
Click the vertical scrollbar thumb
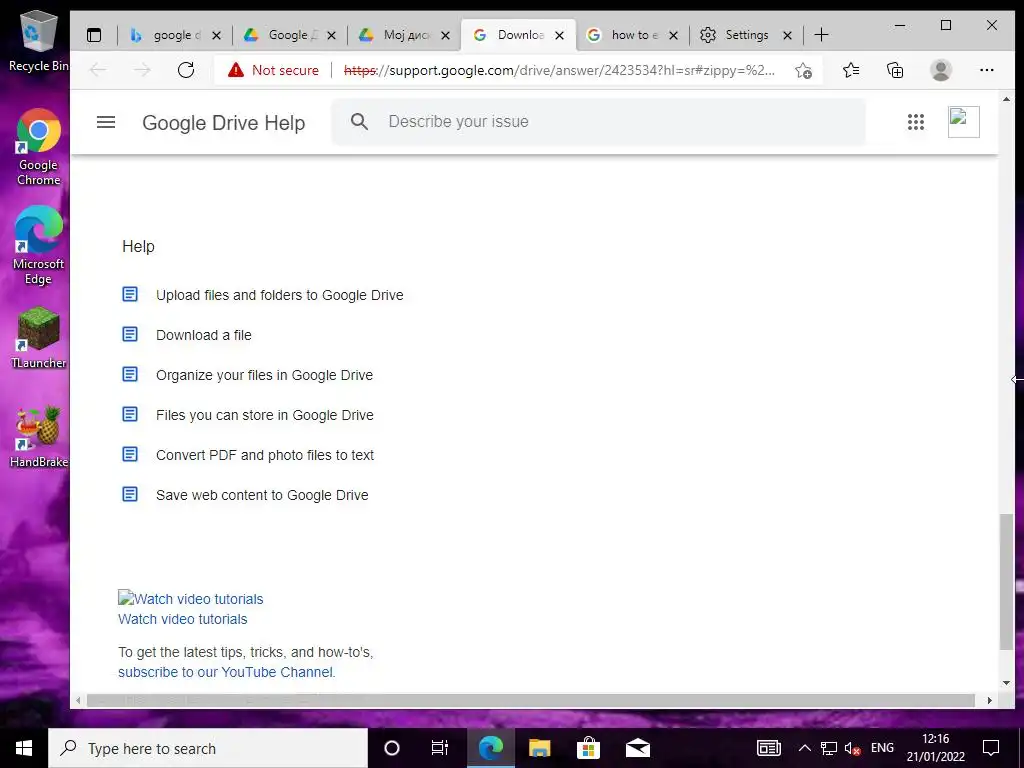[x=1006, y=581]
